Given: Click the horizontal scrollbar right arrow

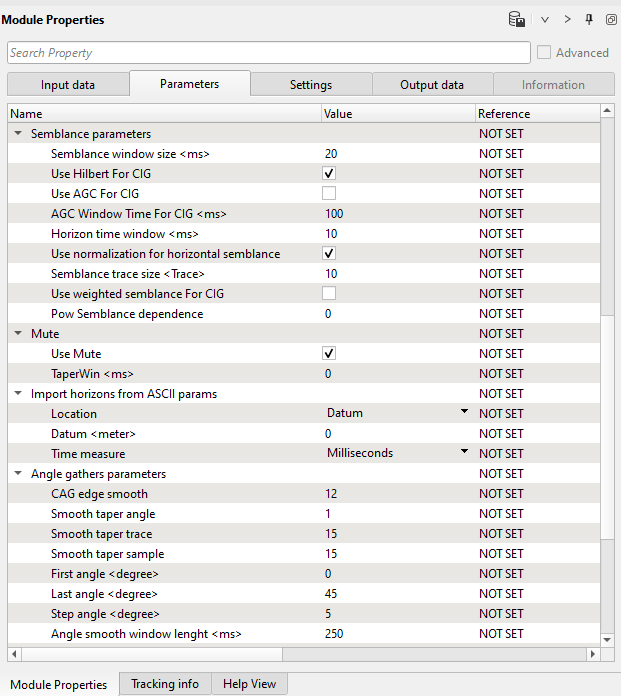Looking at the screenshot, I should tap(593, 654).
